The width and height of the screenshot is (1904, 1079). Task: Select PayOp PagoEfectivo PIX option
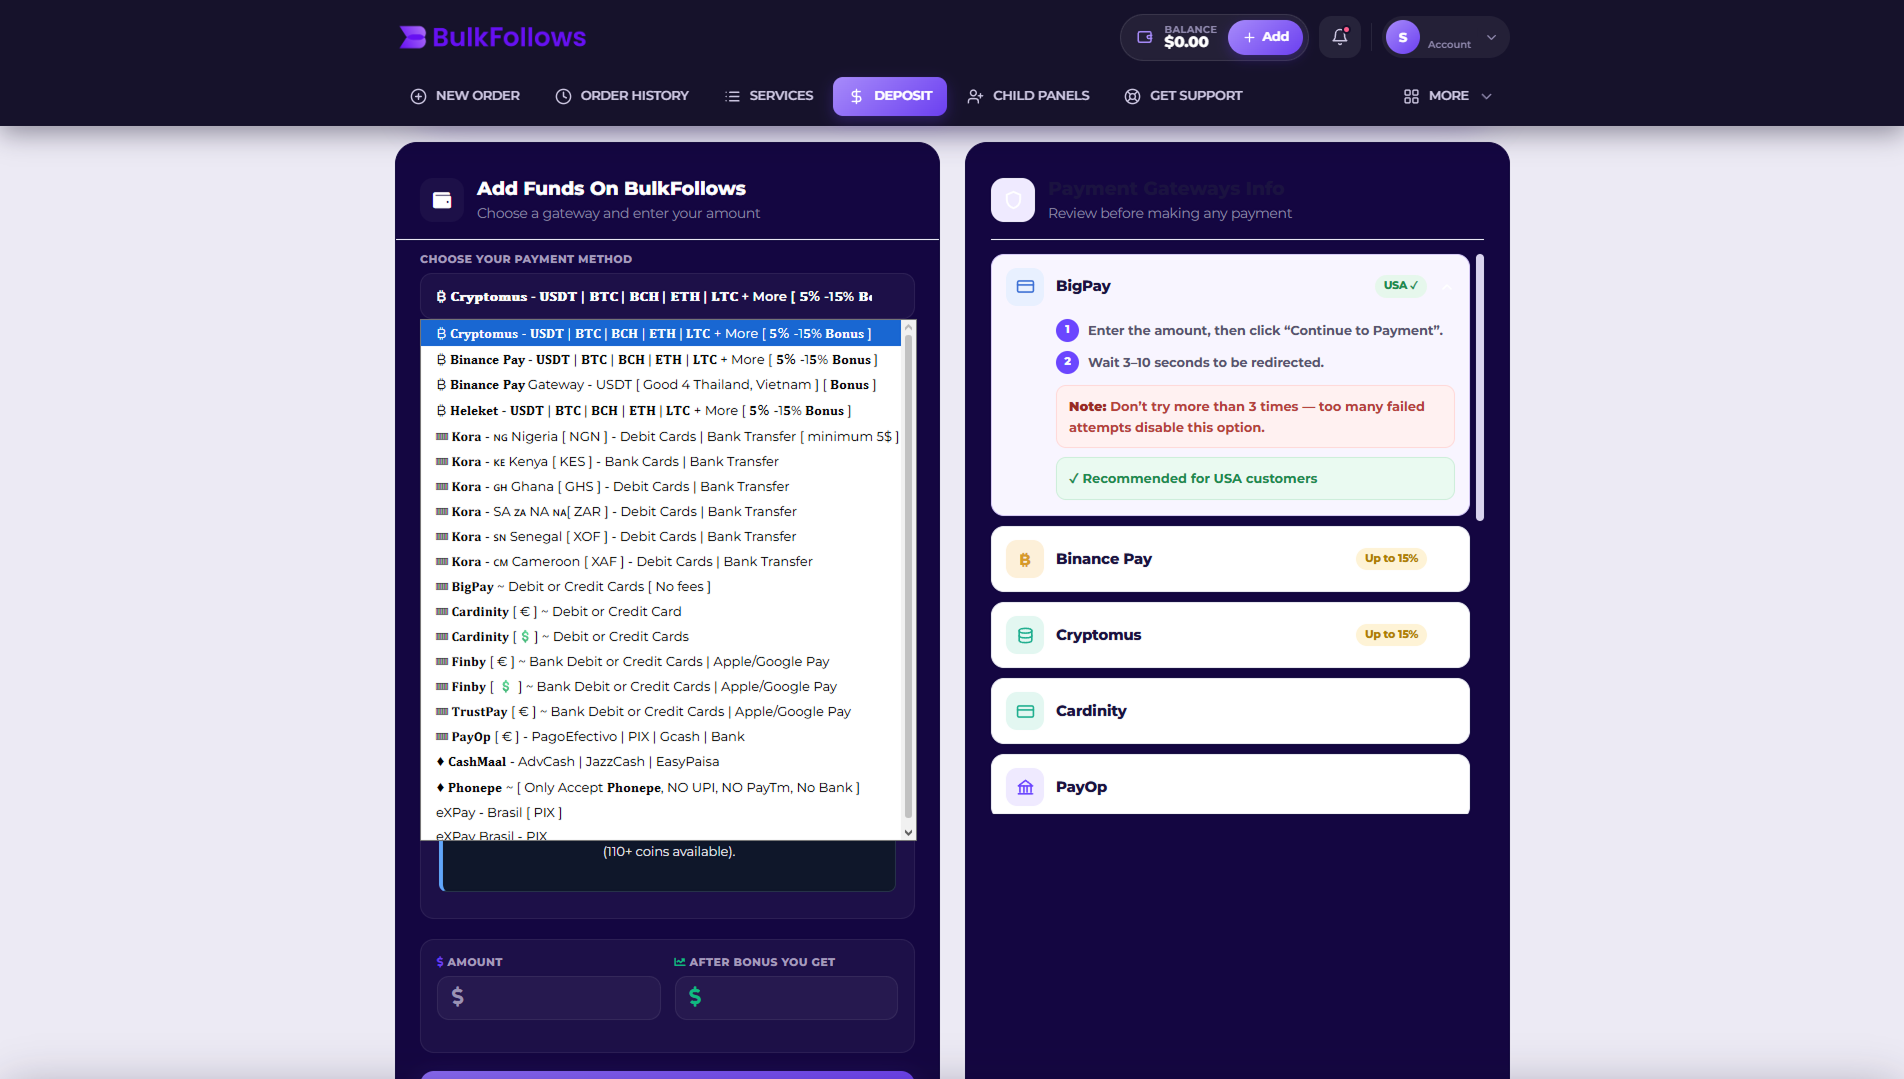[x=661, y=737]
